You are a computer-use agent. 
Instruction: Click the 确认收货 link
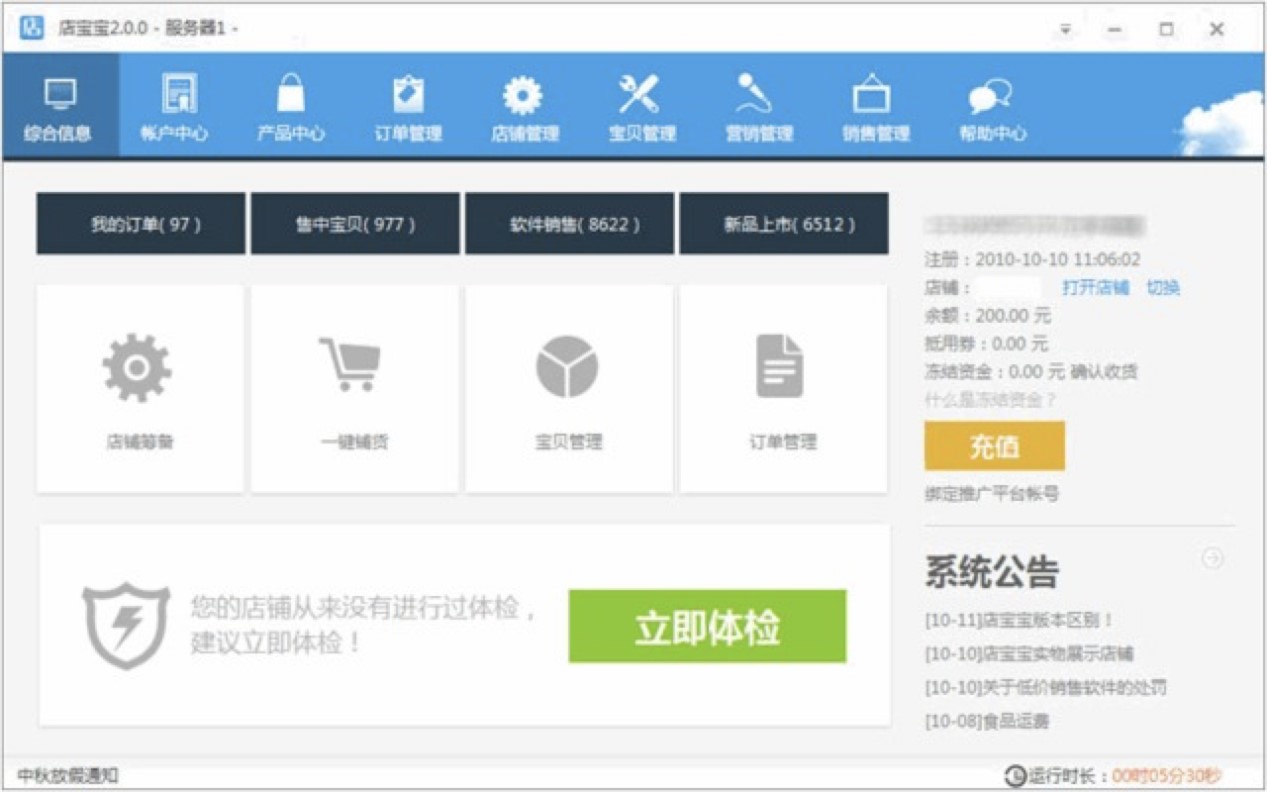click(1103, 372)
